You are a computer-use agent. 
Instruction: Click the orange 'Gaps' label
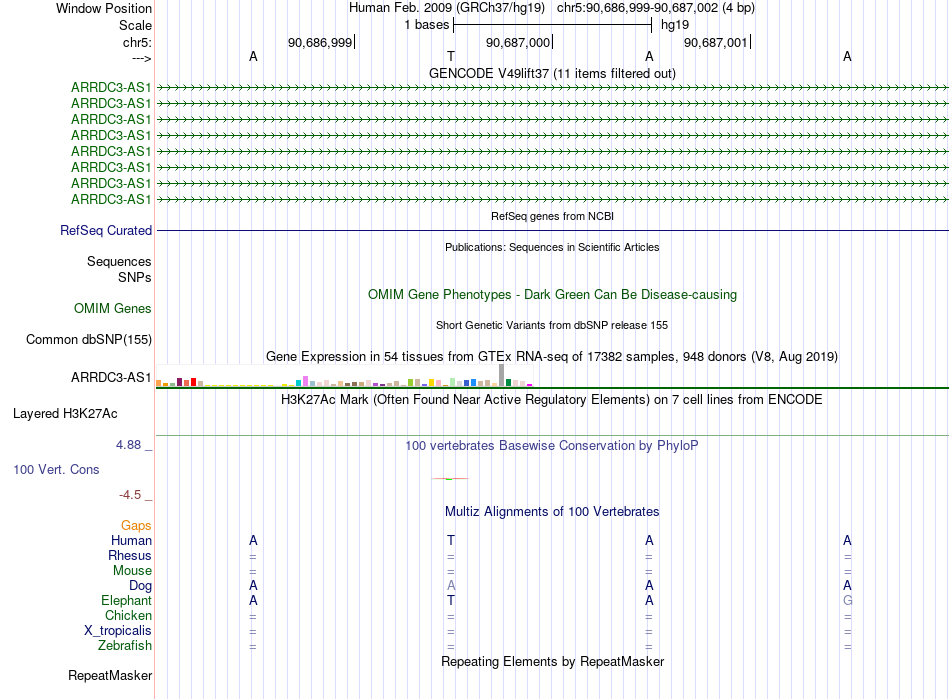point(136,525)
